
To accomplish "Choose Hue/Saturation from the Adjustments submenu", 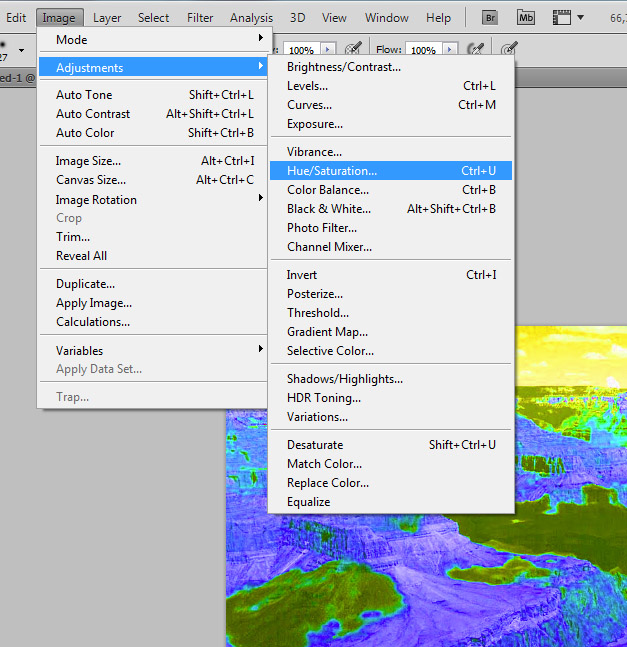I will point(391,171).
